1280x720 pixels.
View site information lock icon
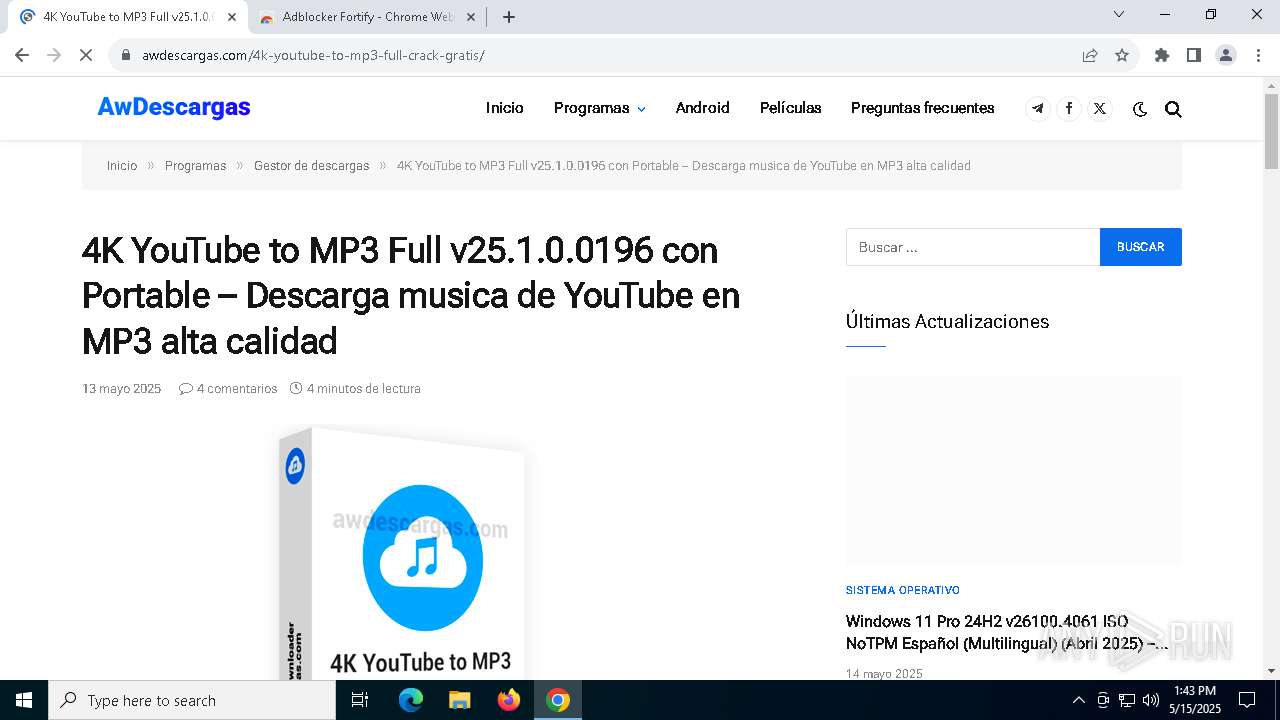pos(126,55)
